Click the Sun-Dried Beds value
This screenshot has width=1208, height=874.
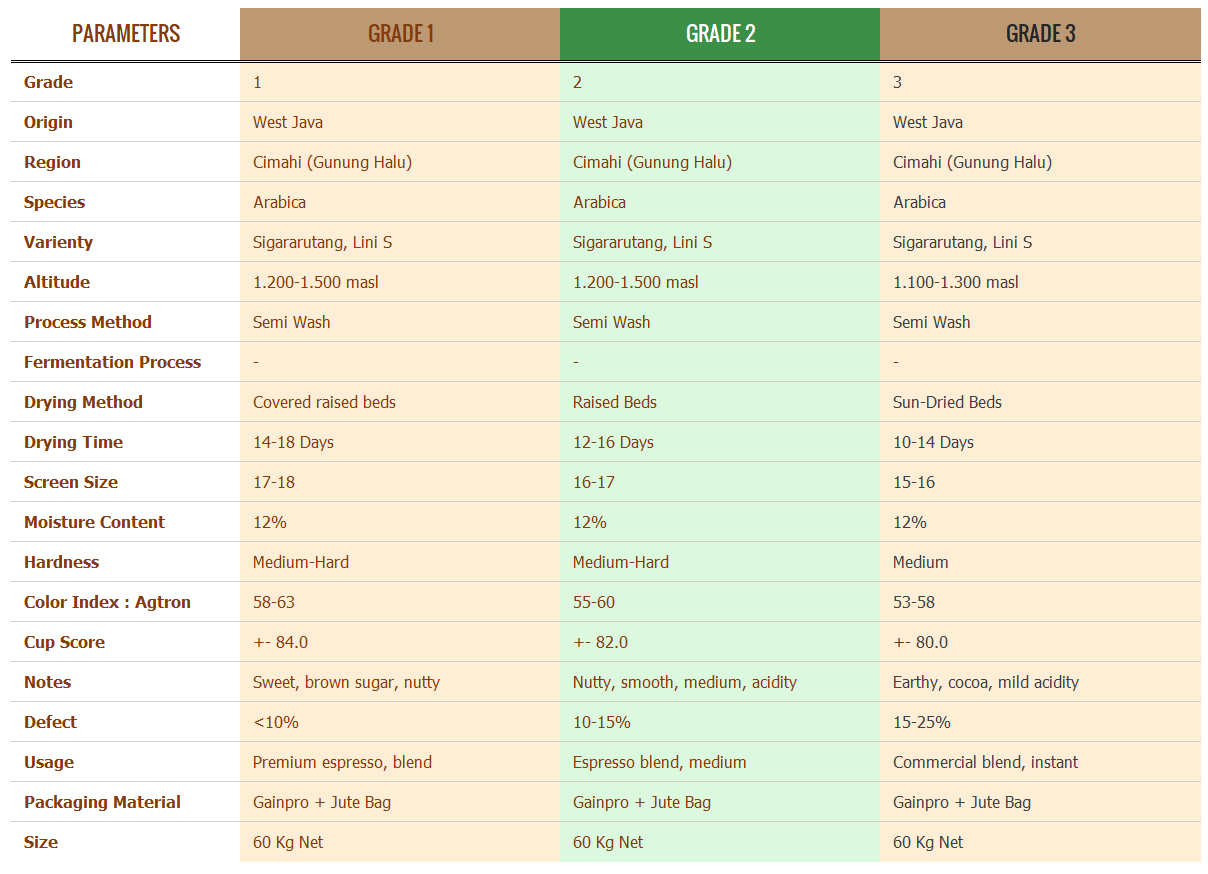[x=947, y=402]
